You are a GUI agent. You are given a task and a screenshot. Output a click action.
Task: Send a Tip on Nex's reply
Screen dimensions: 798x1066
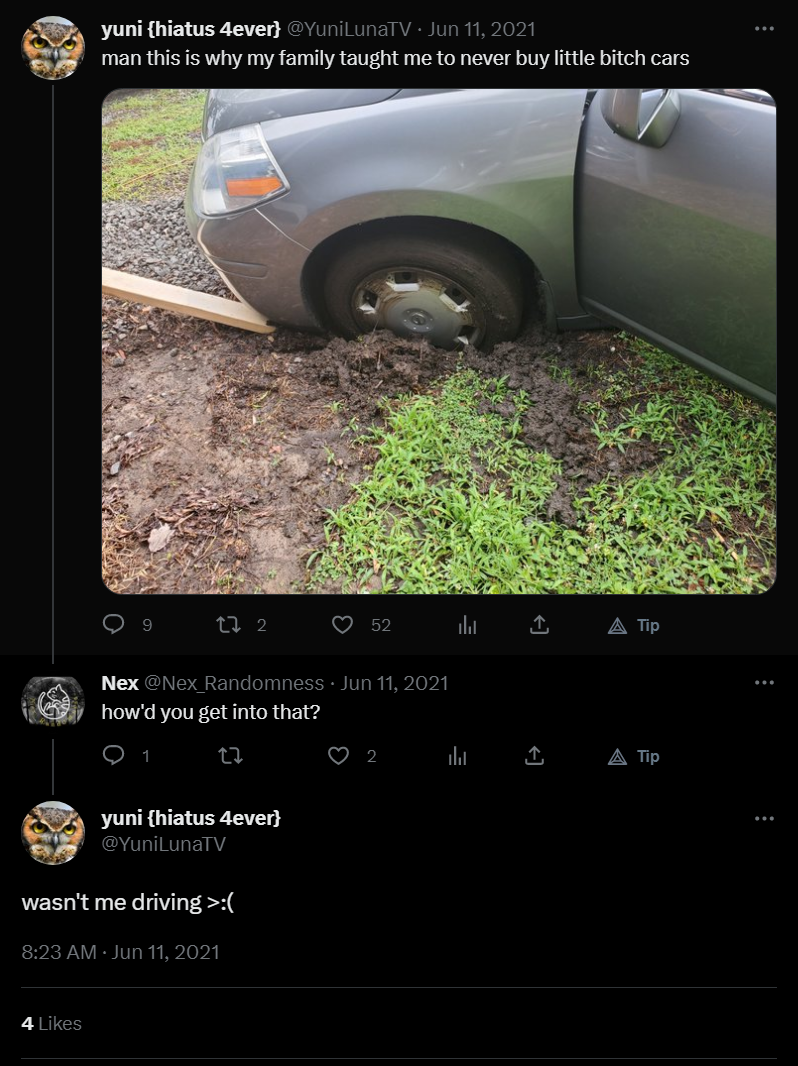[x=634, y=756]
